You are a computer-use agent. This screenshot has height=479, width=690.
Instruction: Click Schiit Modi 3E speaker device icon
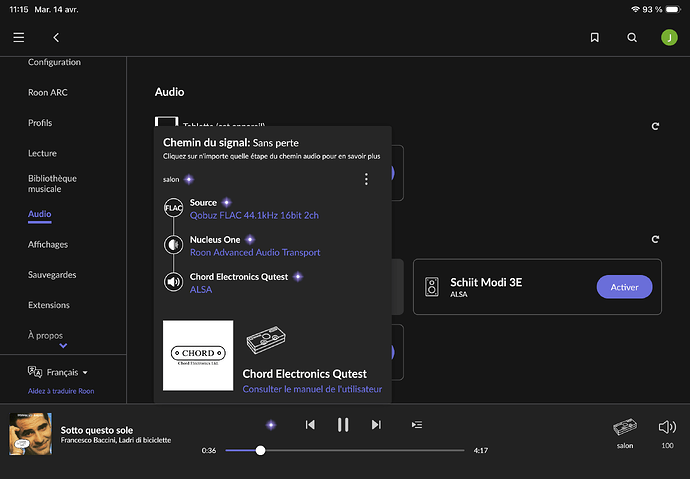coord(432,287)
